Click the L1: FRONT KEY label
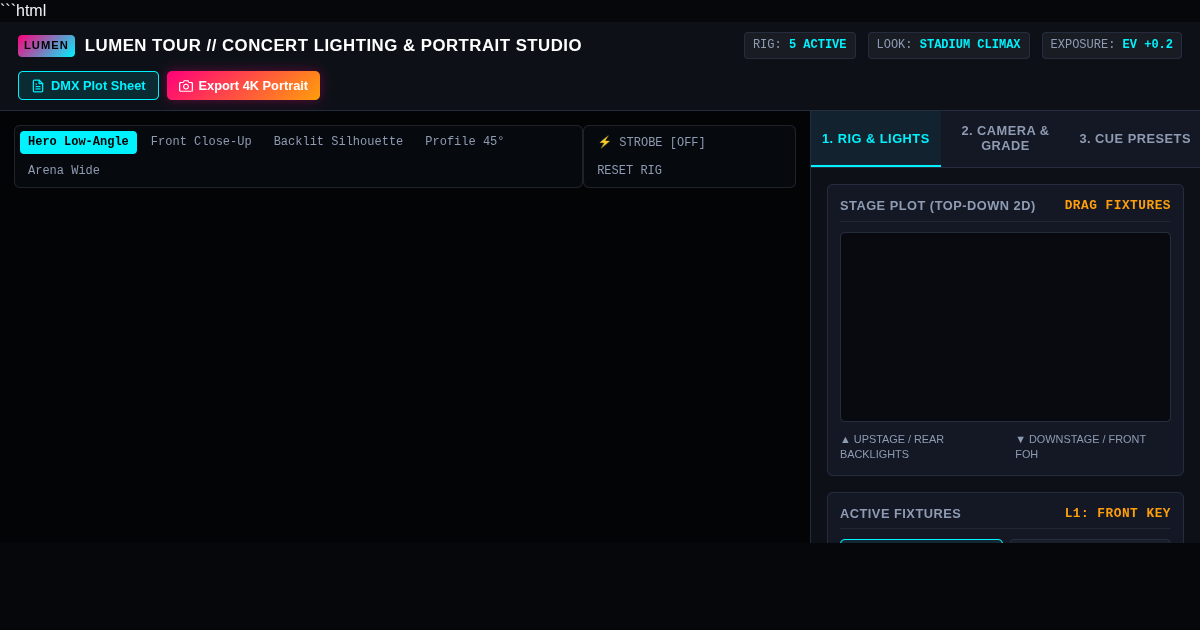The image size is (1200, 630). point(1117,514)
